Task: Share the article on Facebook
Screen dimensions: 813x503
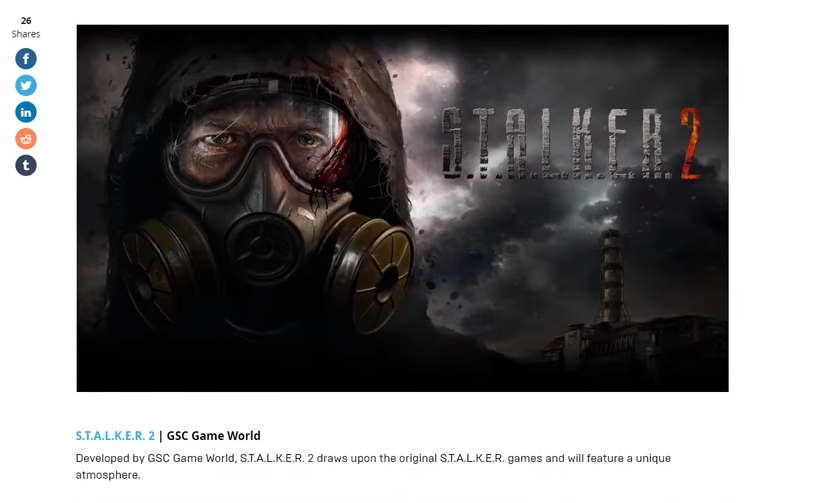Action: click(x=26, y=59)
